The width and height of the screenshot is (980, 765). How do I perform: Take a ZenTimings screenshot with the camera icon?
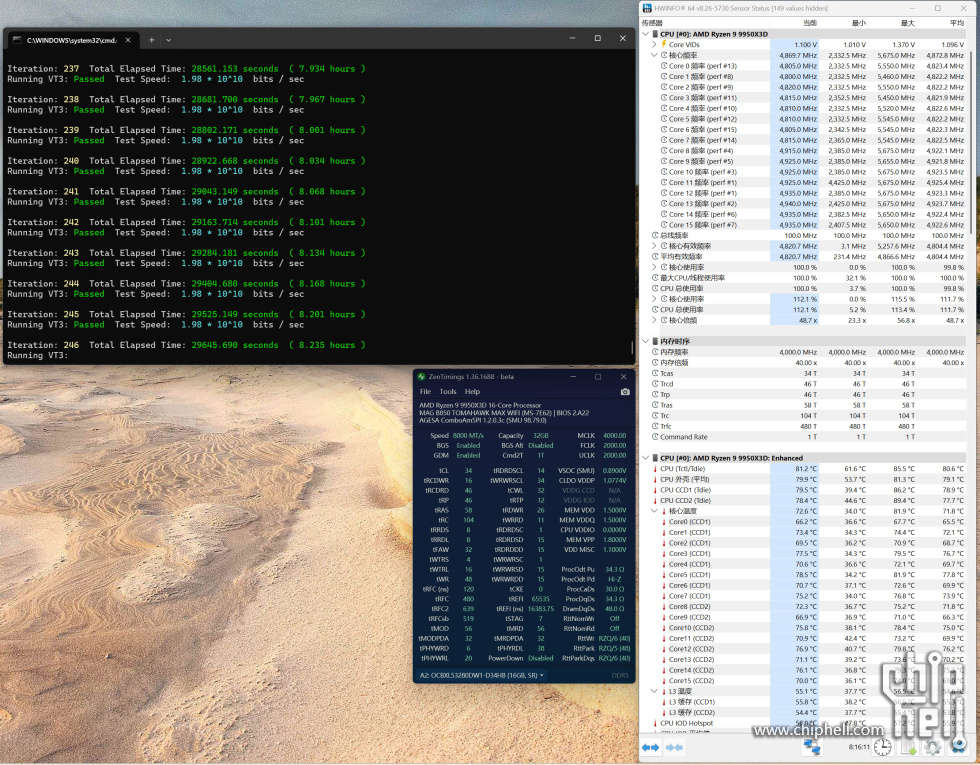pos(625,392)
